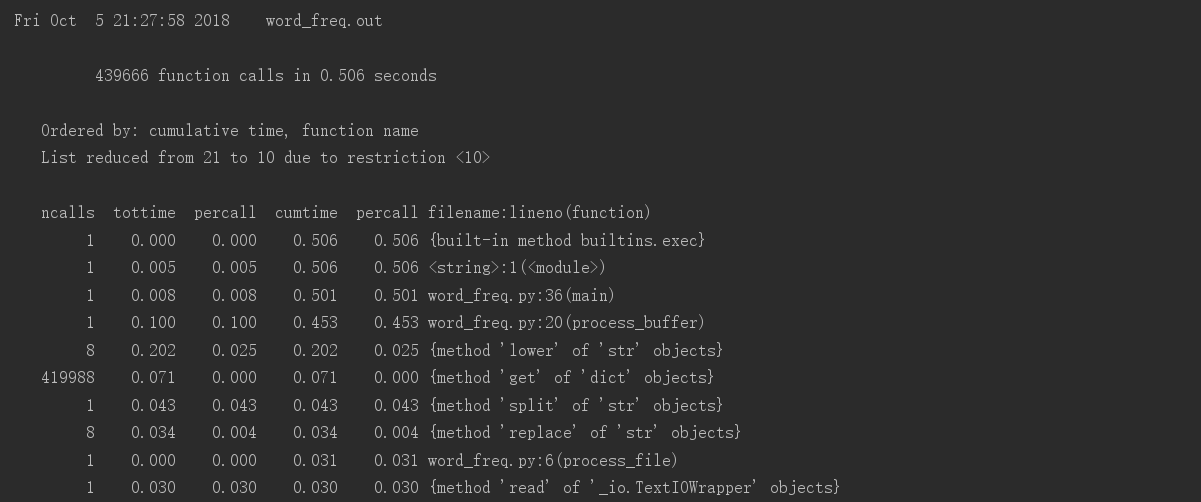Click the <string>:1(<module>) entry
Screen dimensions: 1201x502
pos(516,268)
